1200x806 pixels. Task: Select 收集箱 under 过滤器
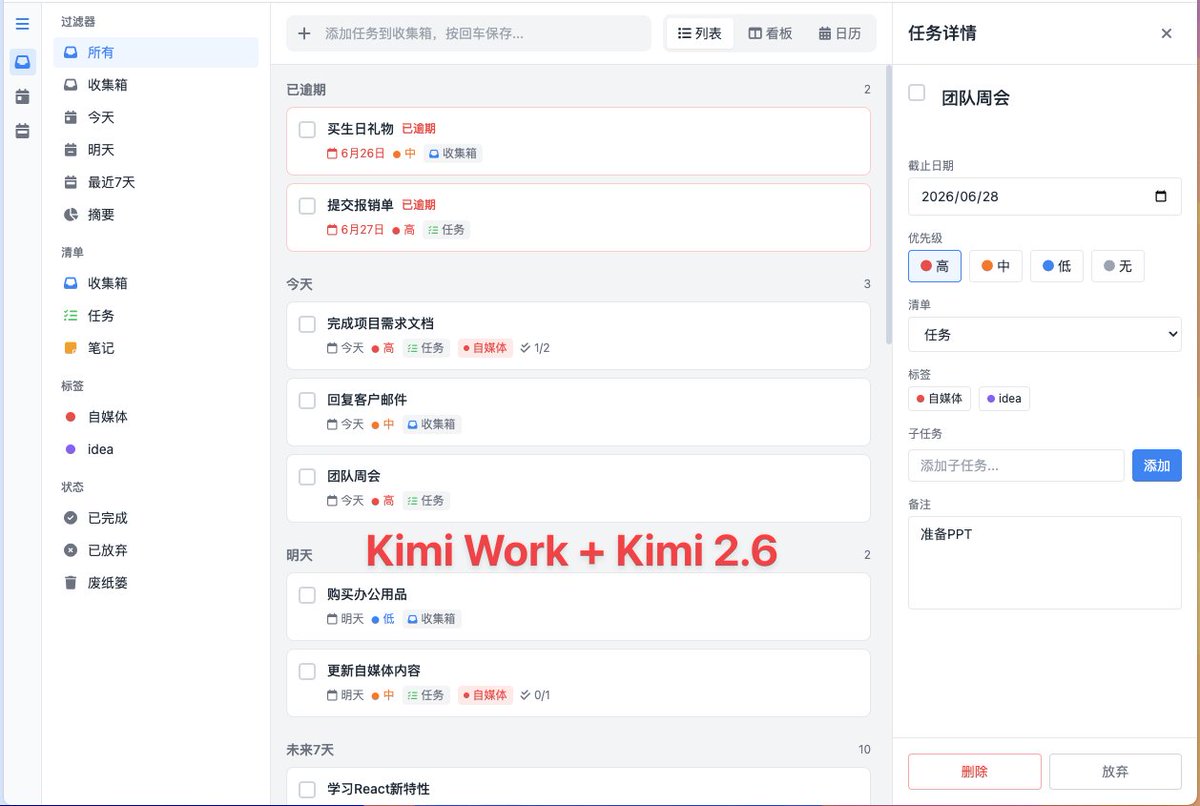coord(156,85)
